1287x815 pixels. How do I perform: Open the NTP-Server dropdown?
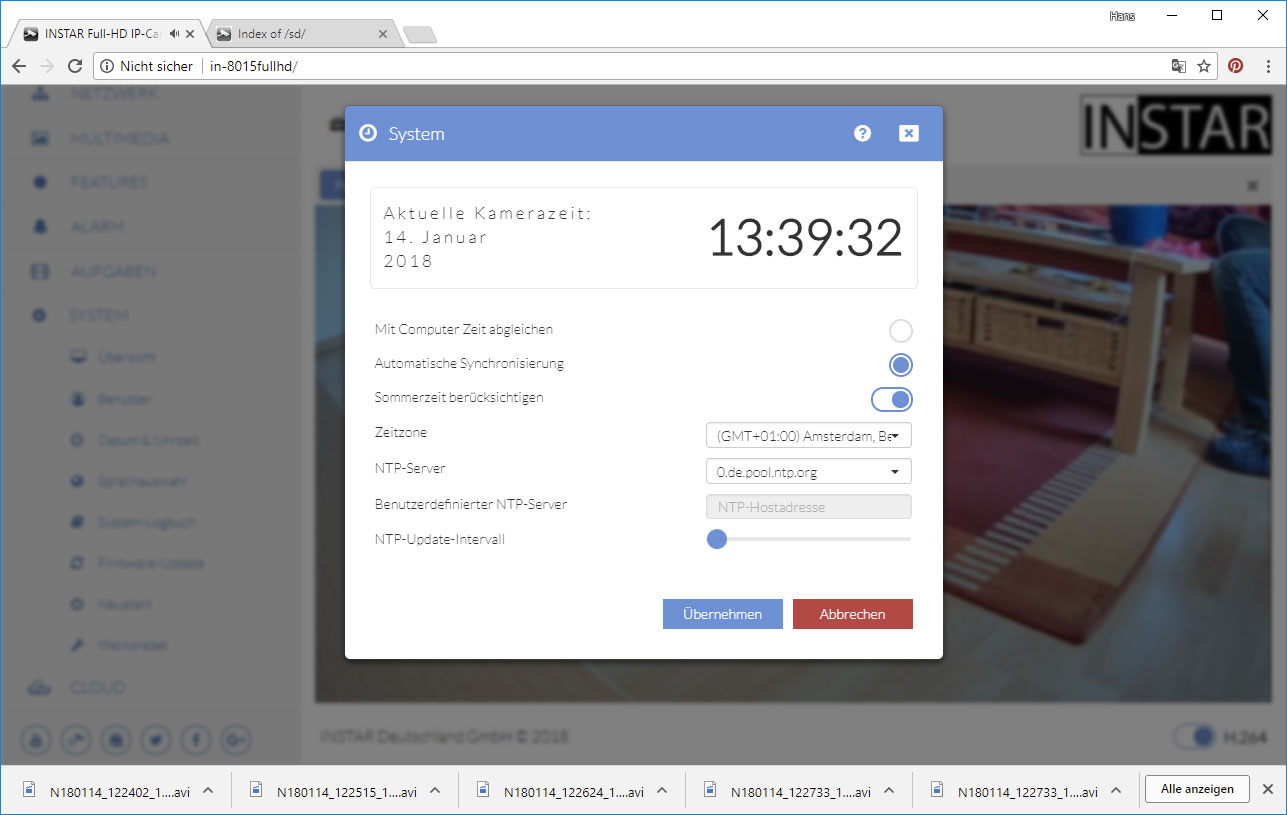coord(808,471)
